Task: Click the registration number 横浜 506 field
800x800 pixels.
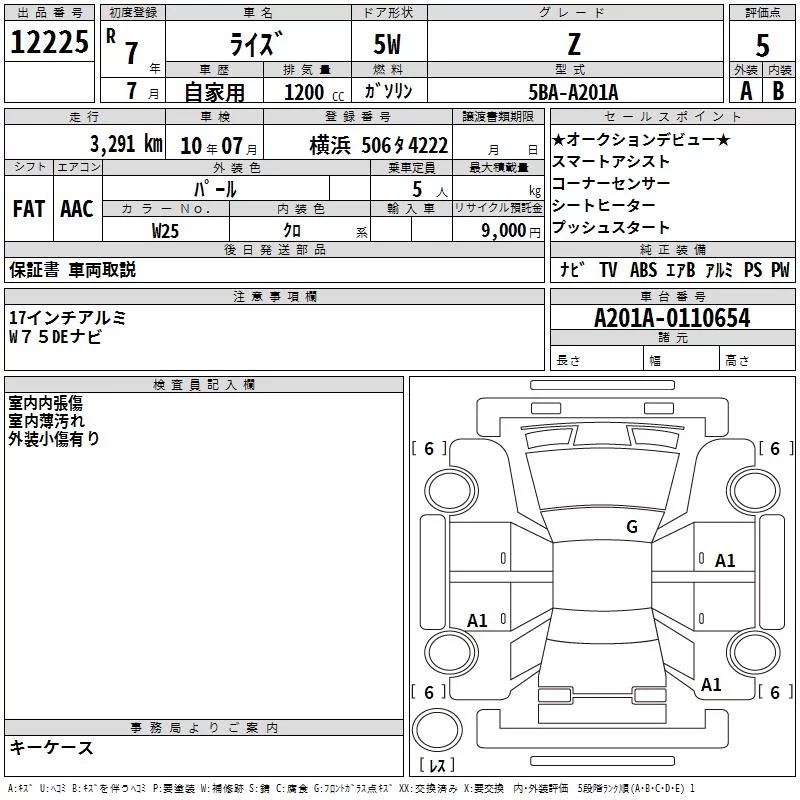Action: (379, 146)
